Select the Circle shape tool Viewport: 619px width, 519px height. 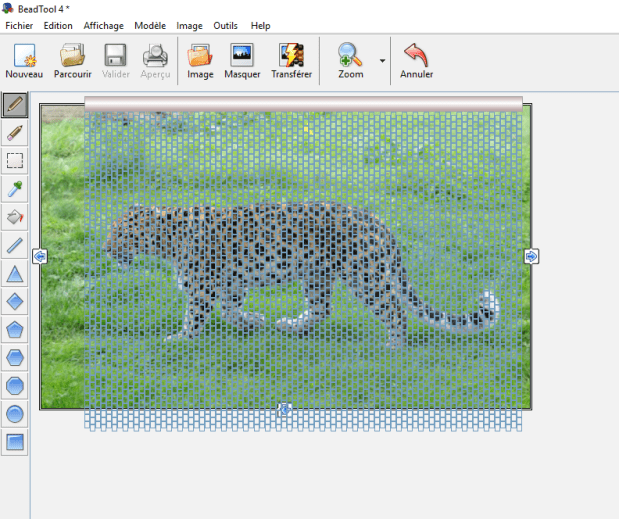pyautogui.click(x=15, y=413)
